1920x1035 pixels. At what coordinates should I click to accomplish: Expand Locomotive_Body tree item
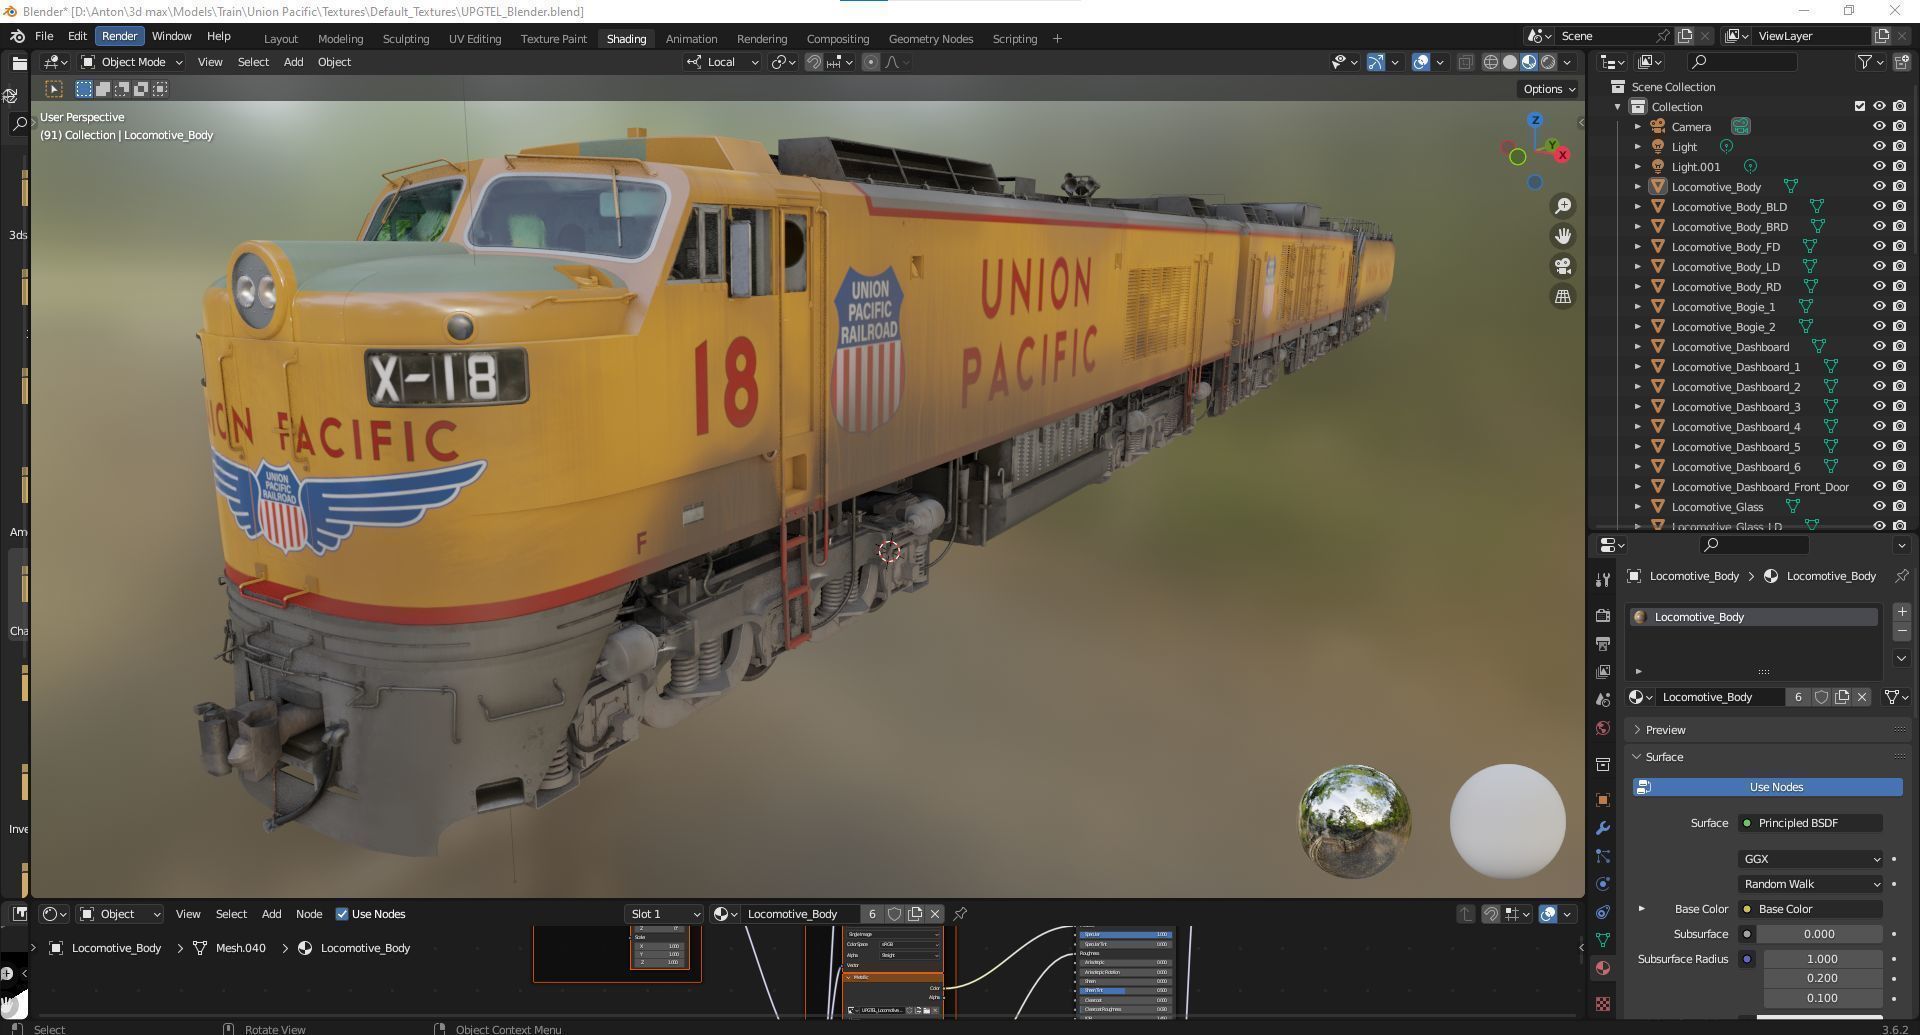click(x=1638, y=187)
